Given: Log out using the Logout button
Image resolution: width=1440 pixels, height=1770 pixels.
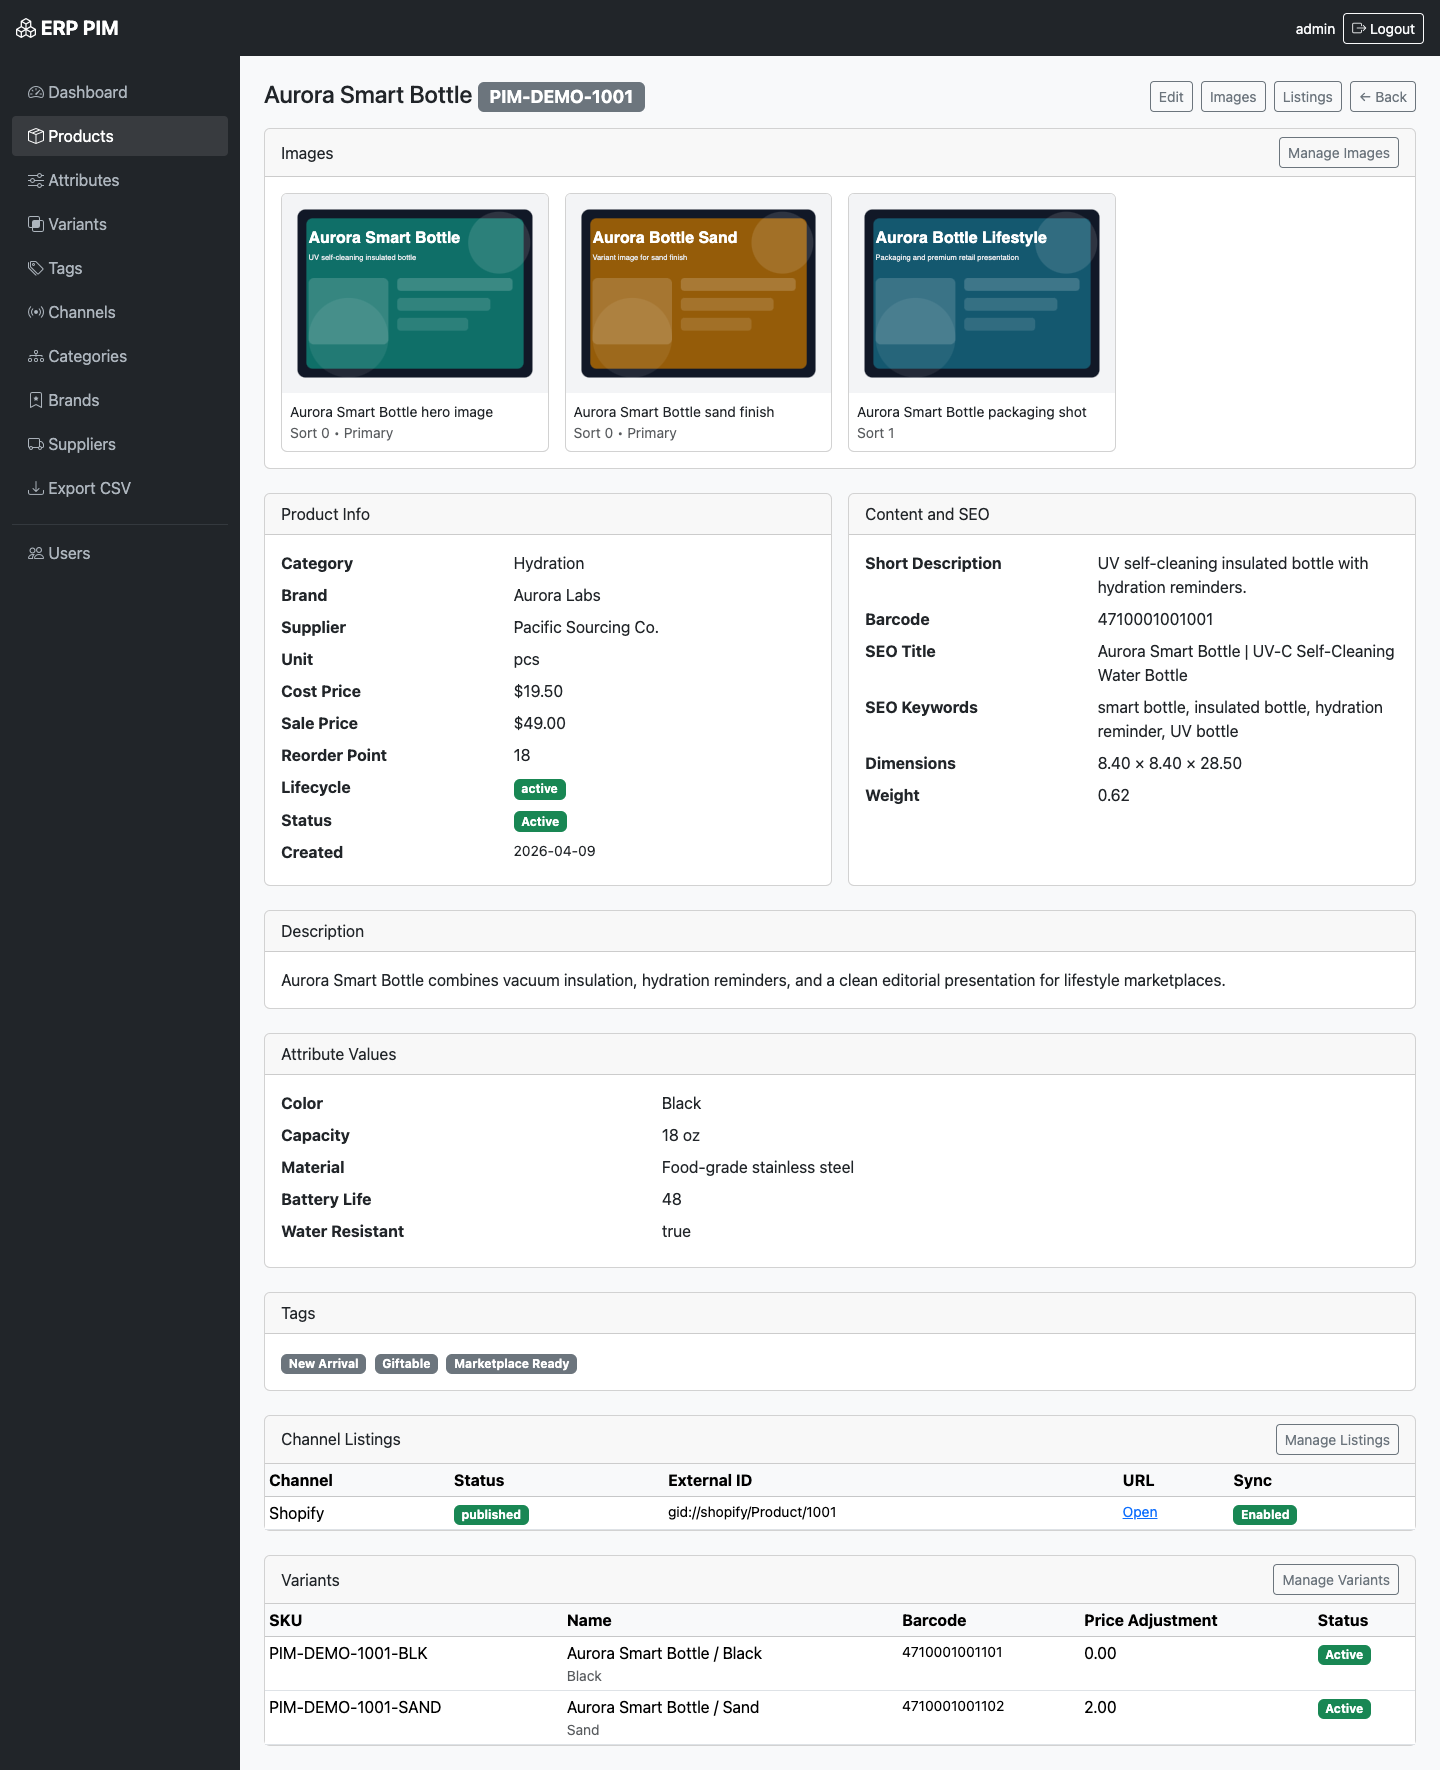Looking at the screenshot, I should (x=1382, y=29).
